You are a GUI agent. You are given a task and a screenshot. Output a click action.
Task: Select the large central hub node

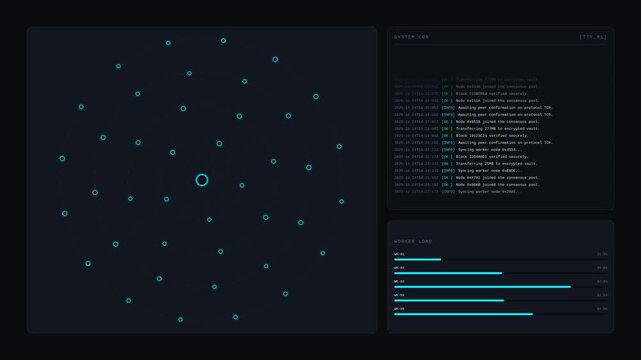[x=202, y=180]
